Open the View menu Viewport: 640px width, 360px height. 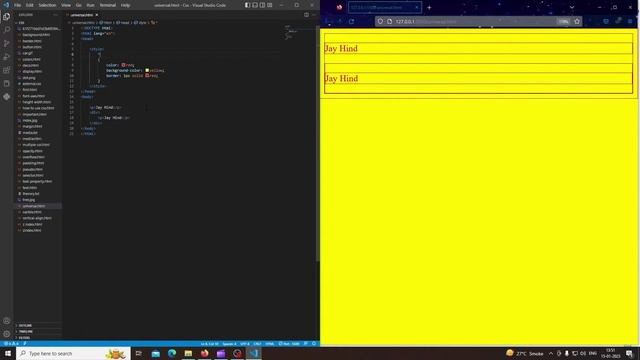click(x=66, y=5)
